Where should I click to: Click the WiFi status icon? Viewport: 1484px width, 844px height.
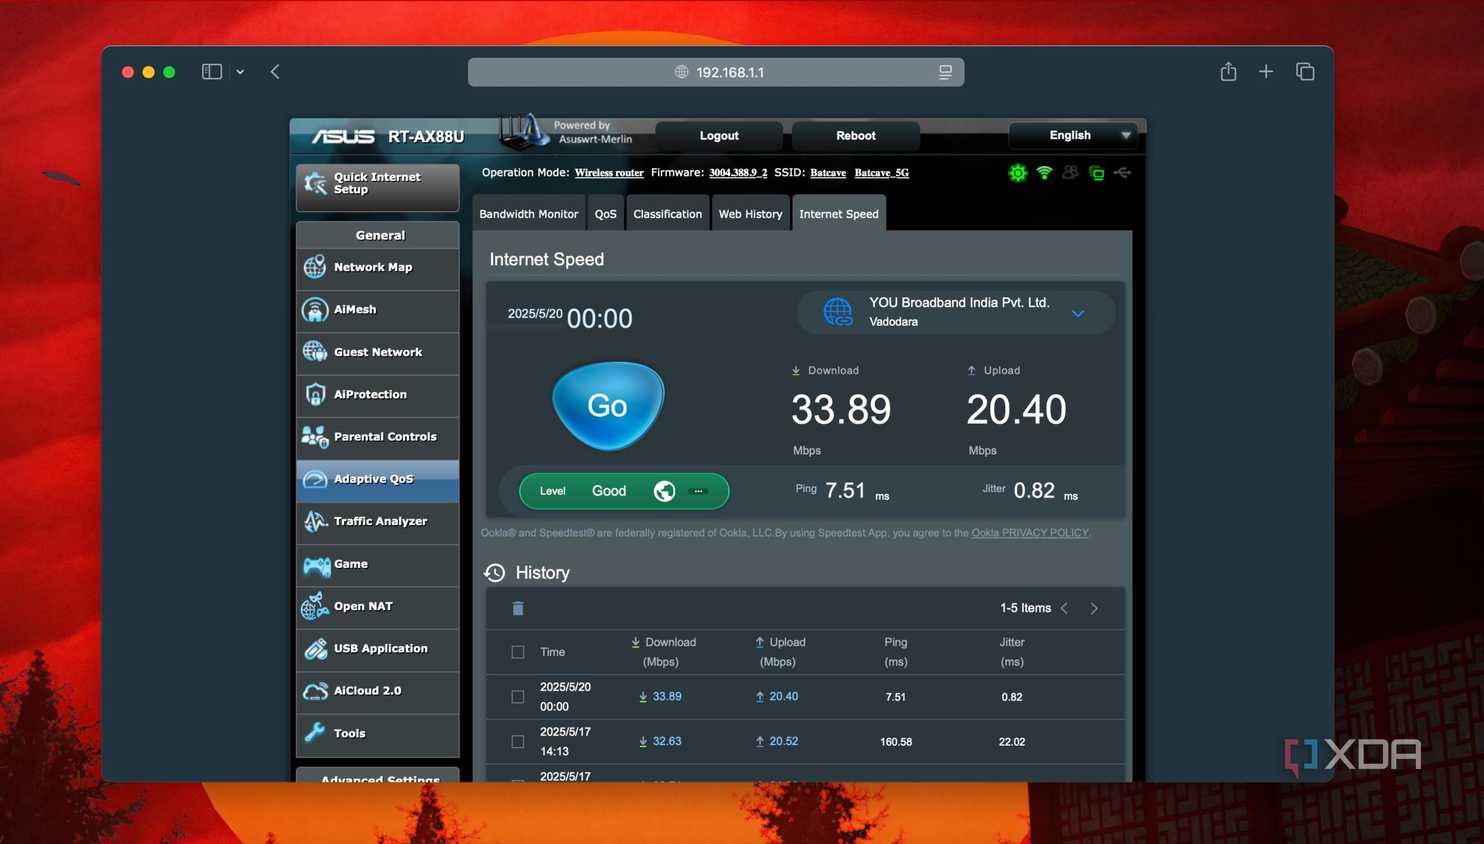pos(1044,173)
